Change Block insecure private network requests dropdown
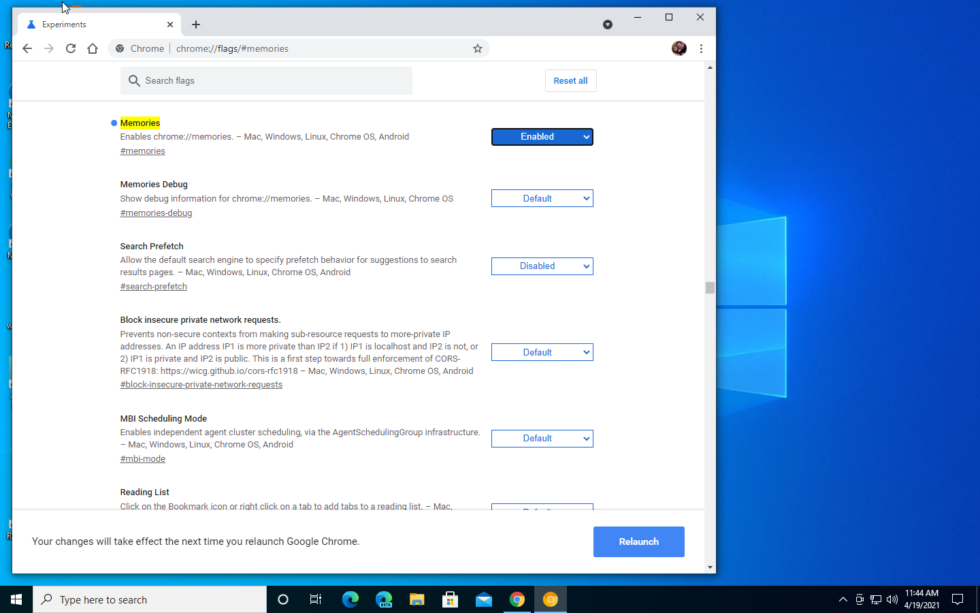This screenshot has height=613, width=980. pos(542,352)
